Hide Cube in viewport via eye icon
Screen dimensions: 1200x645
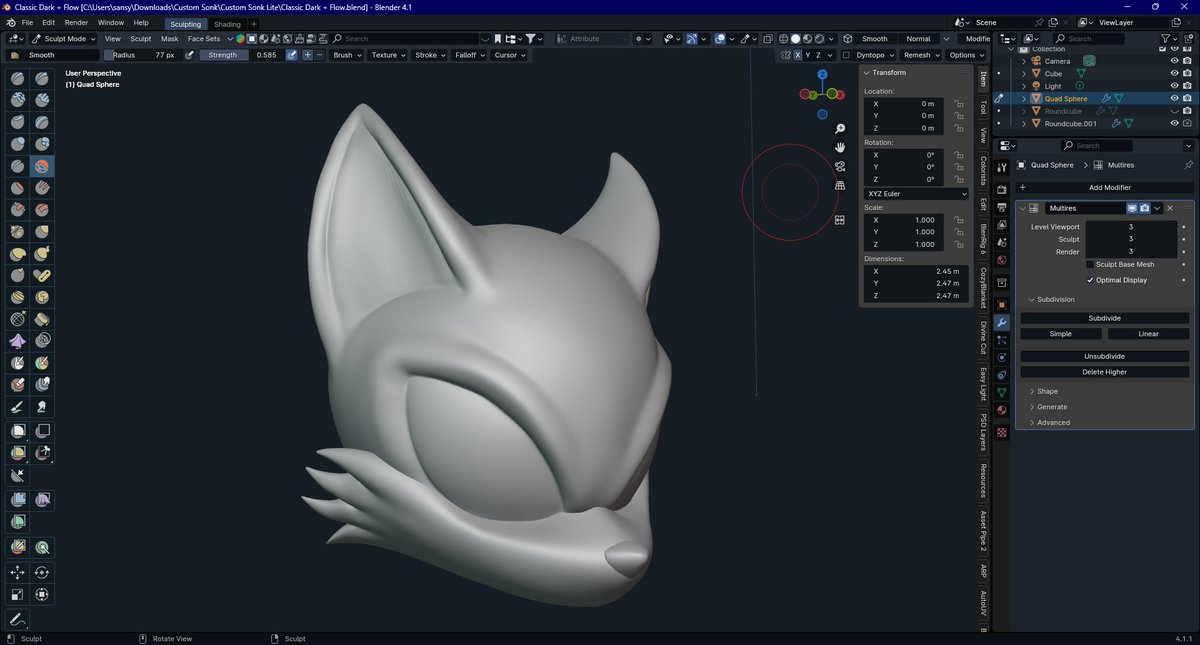1174,73
